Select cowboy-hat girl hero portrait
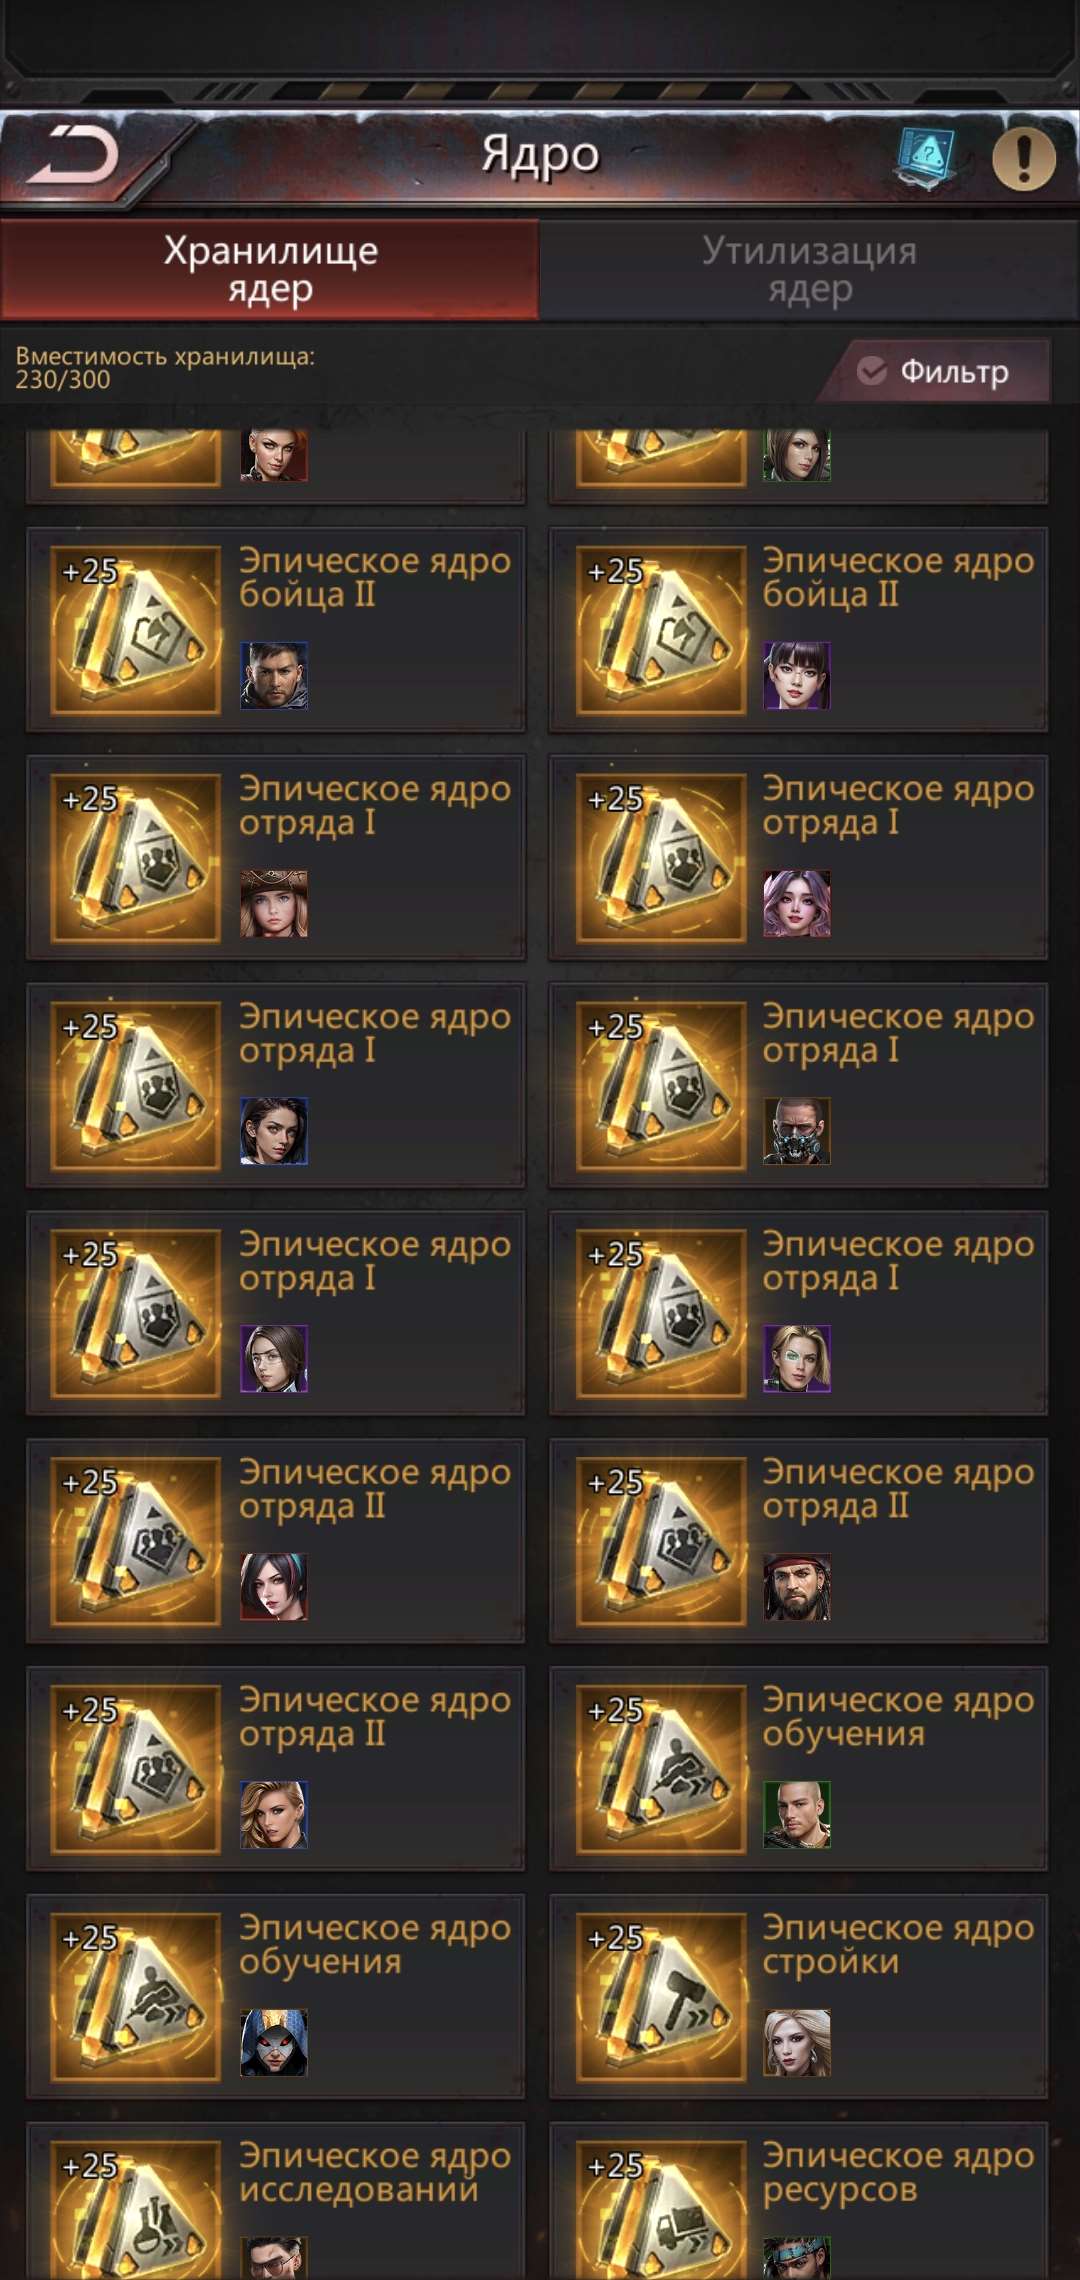Screen dimensions: 1080x2280 pyautogui.click(x=274, y=903)
